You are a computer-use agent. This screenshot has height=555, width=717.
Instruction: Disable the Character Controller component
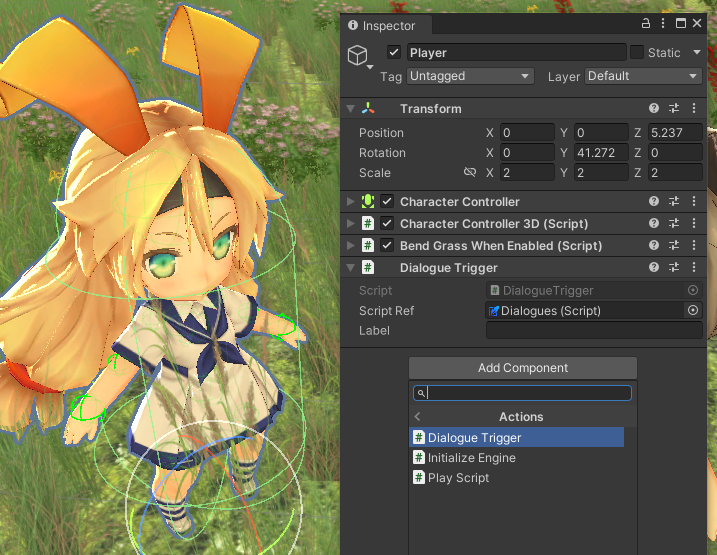pyautogui.click(x=387, y=201)
